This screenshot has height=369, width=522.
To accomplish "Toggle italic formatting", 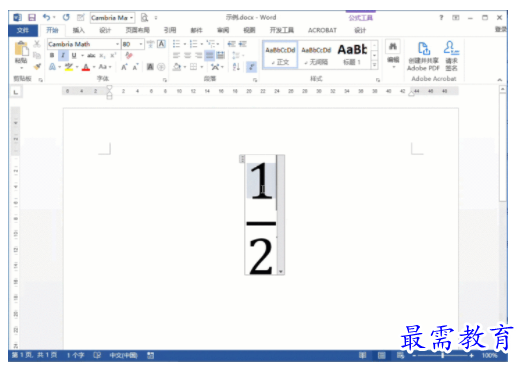I will 63,55.
